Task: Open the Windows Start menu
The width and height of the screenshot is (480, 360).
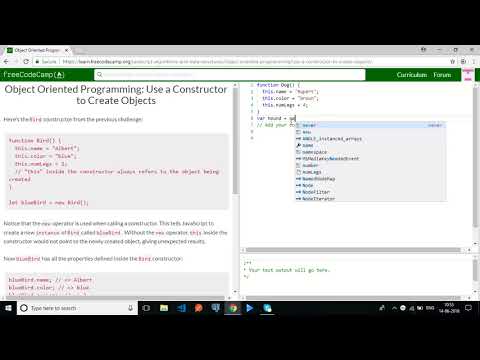Action: (x=8, y=308)
